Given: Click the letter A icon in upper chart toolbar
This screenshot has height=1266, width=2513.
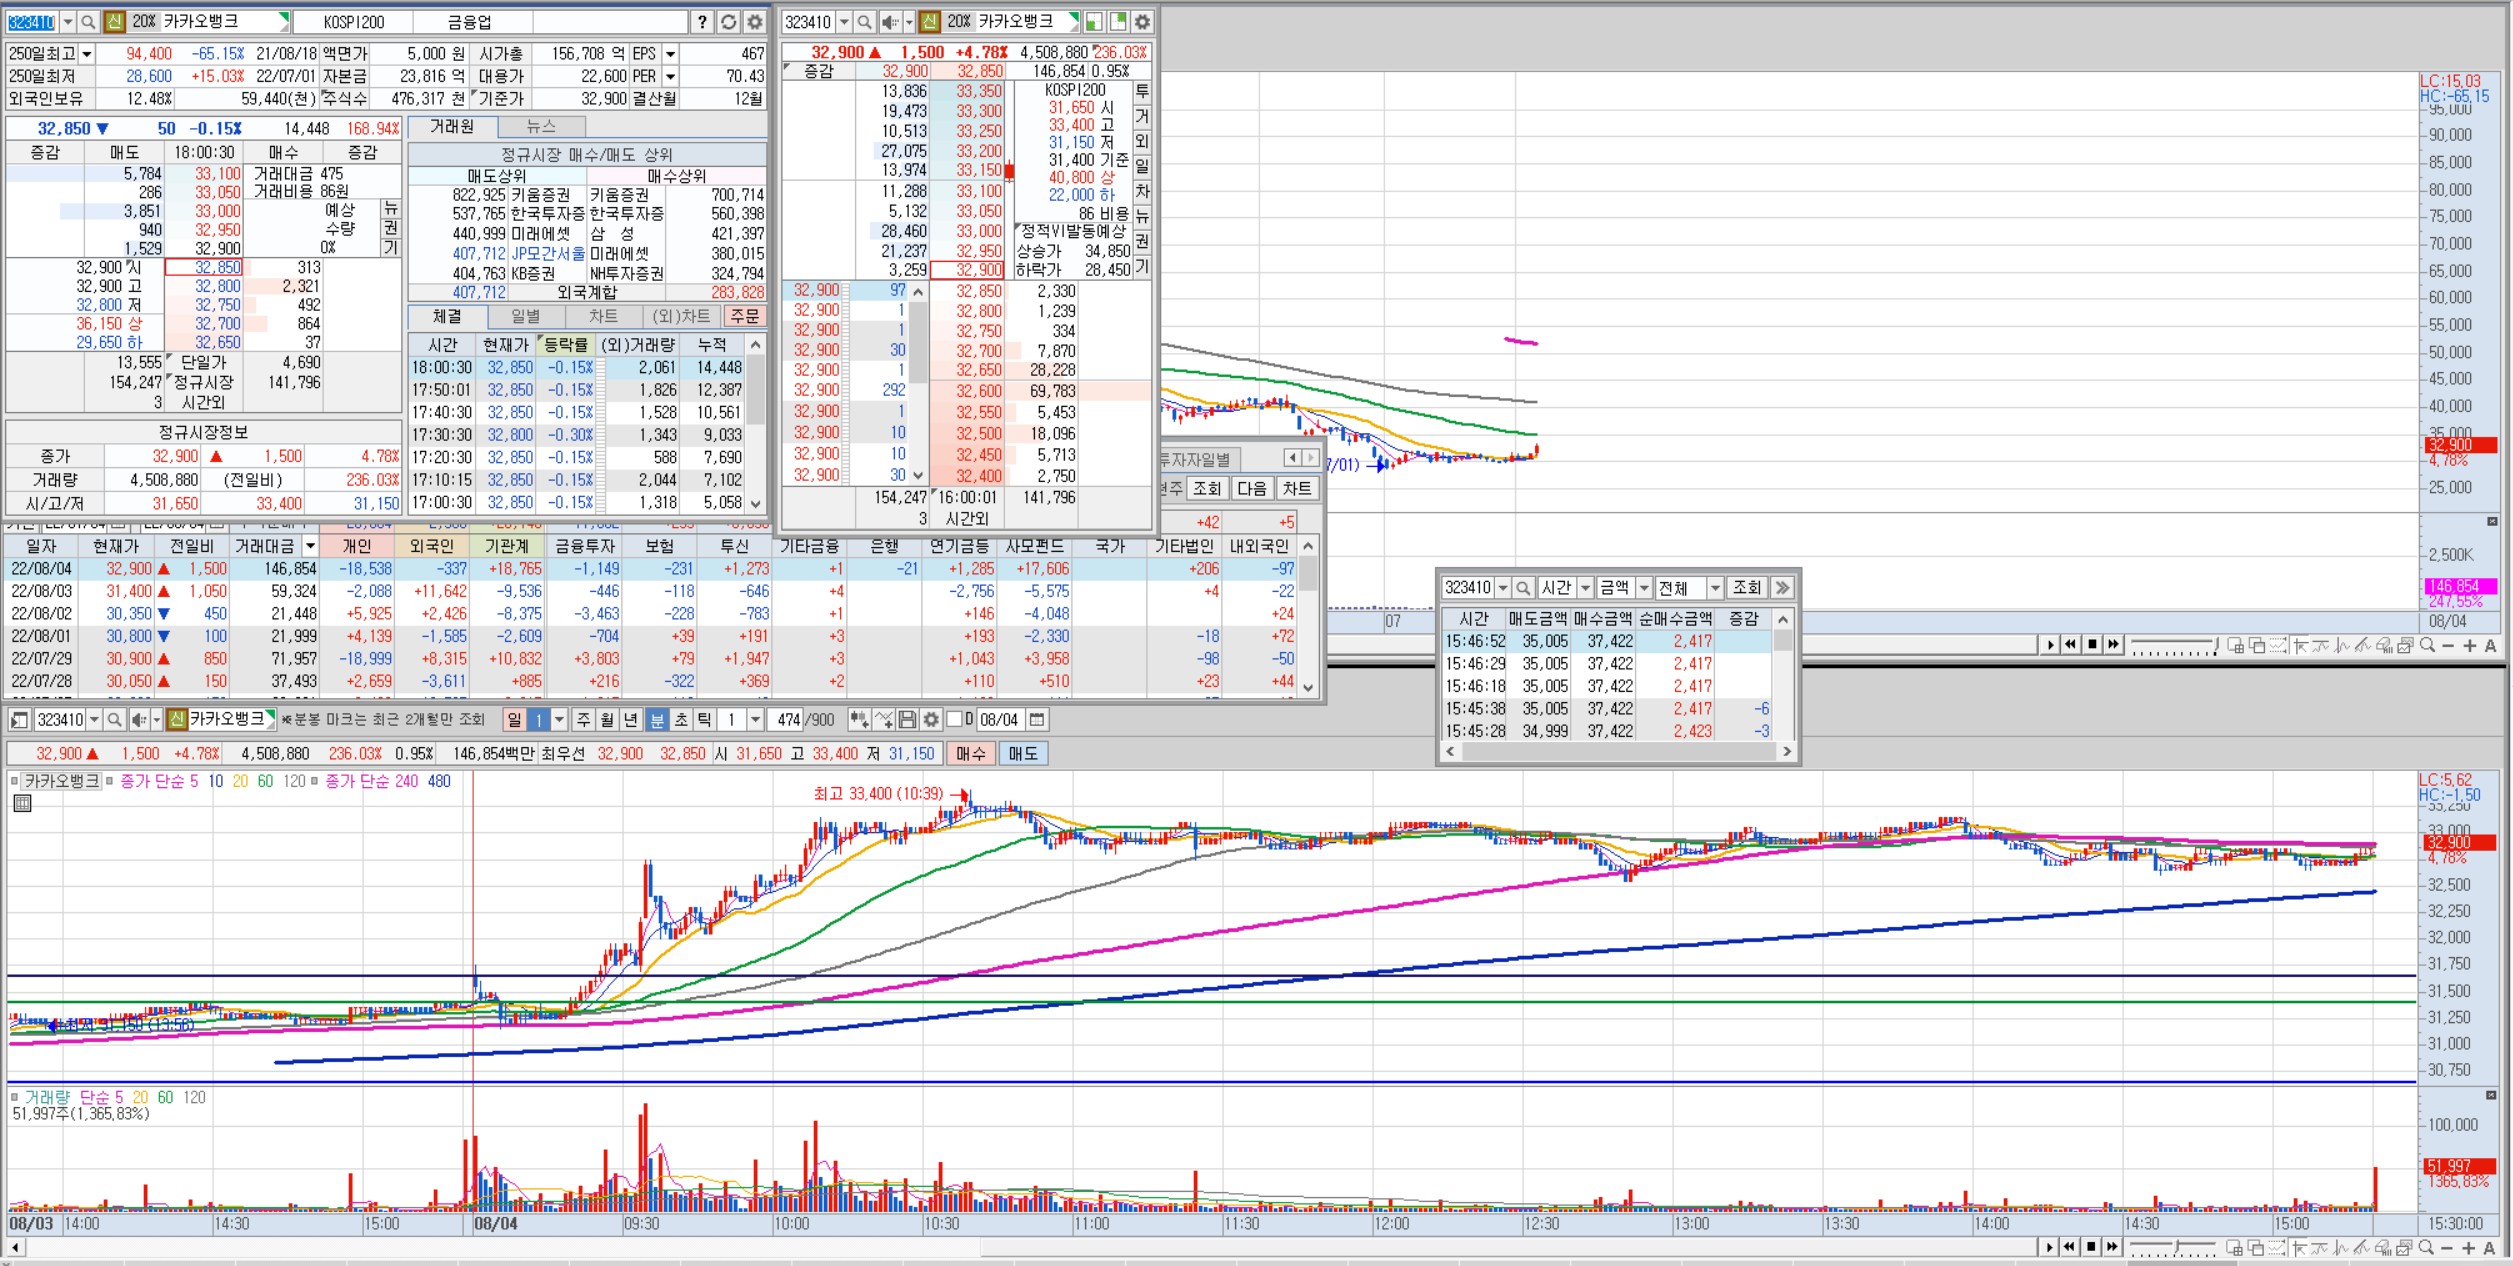Looking at the screenshot, I should tap(2491, 646).
